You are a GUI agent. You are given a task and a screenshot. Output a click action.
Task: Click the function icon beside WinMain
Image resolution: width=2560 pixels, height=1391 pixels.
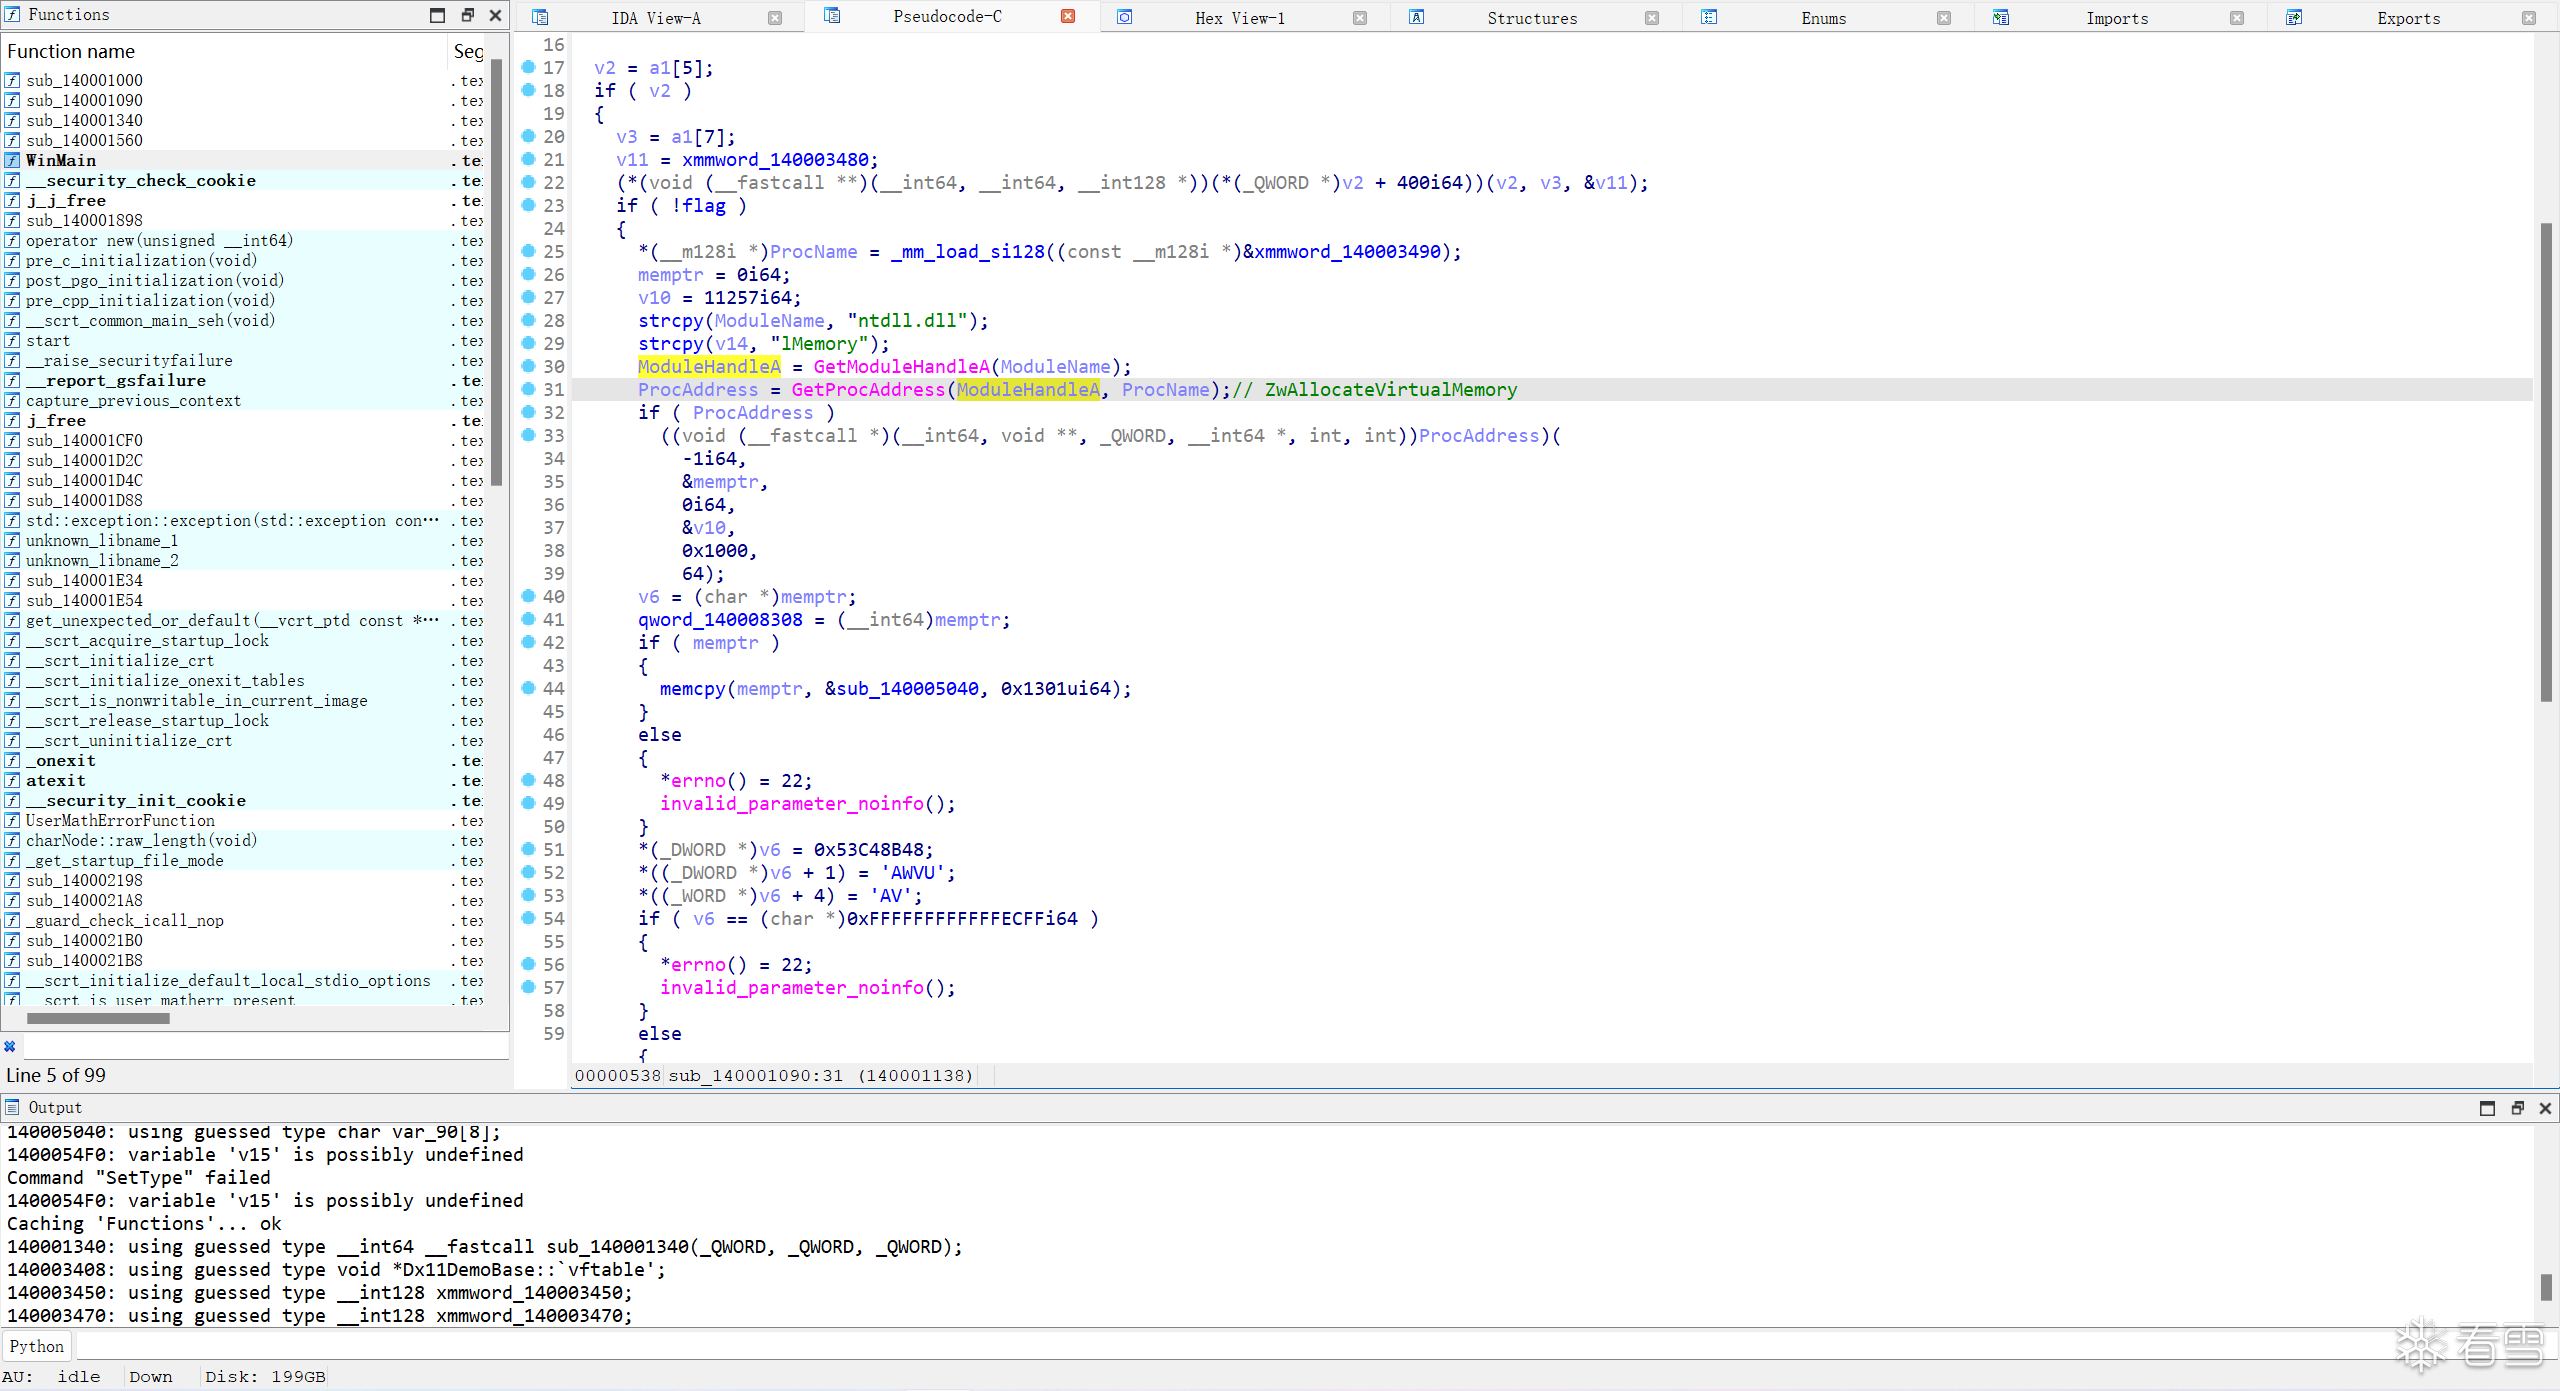coord(12,160)
